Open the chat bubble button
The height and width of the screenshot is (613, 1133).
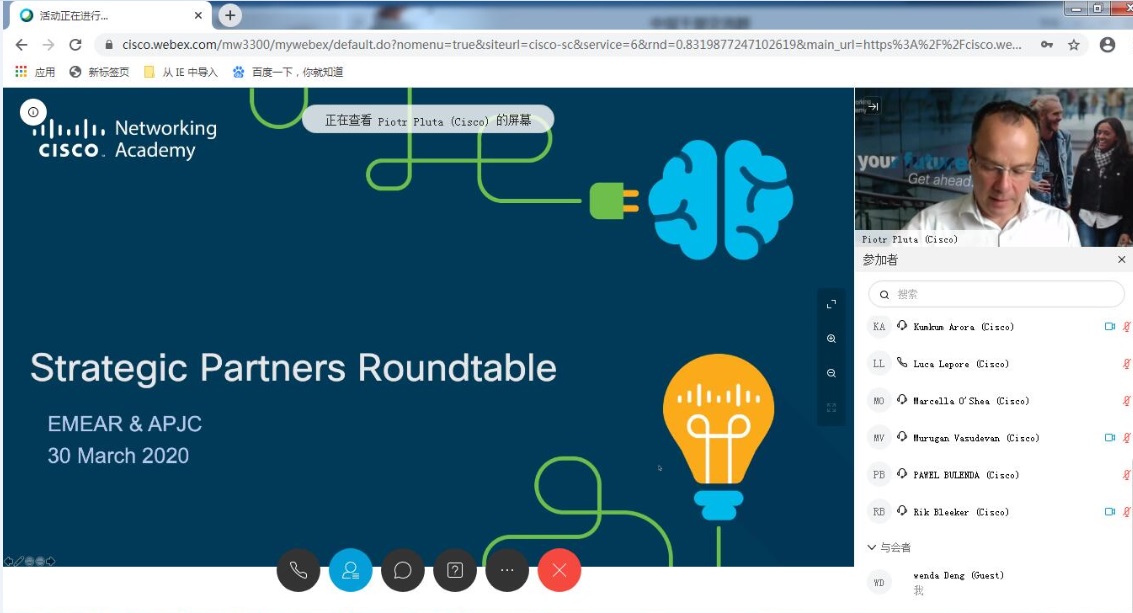tap(402, 570)
